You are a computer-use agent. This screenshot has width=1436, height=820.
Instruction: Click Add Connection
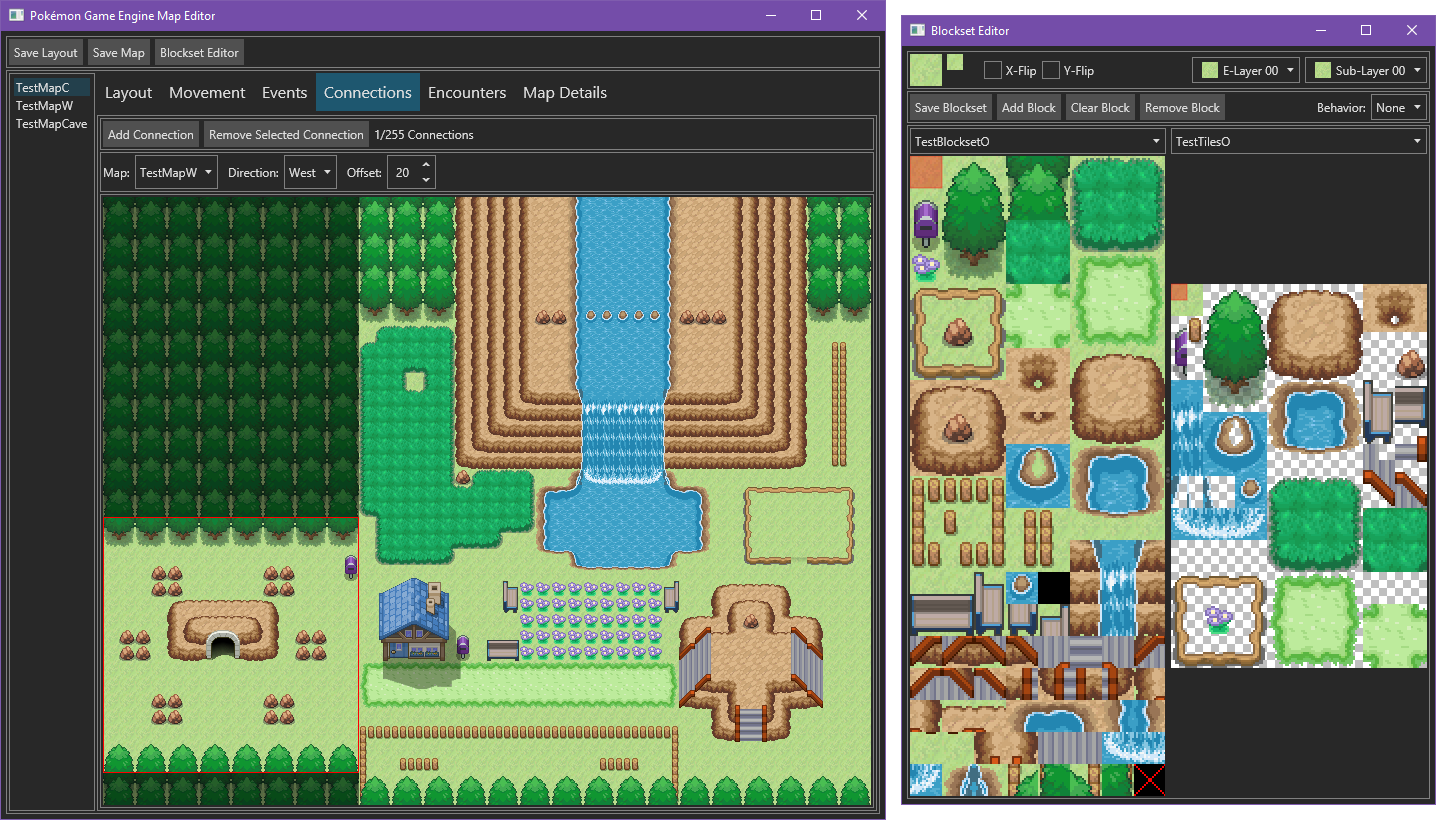click(x=151, y=134)
